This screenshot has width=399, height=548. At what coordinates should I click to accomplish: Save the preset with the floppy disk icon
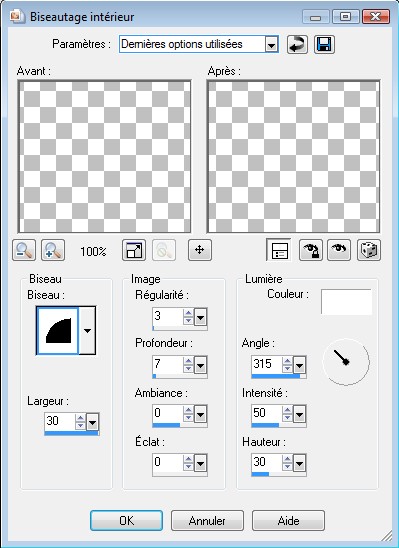coord(324,44)
